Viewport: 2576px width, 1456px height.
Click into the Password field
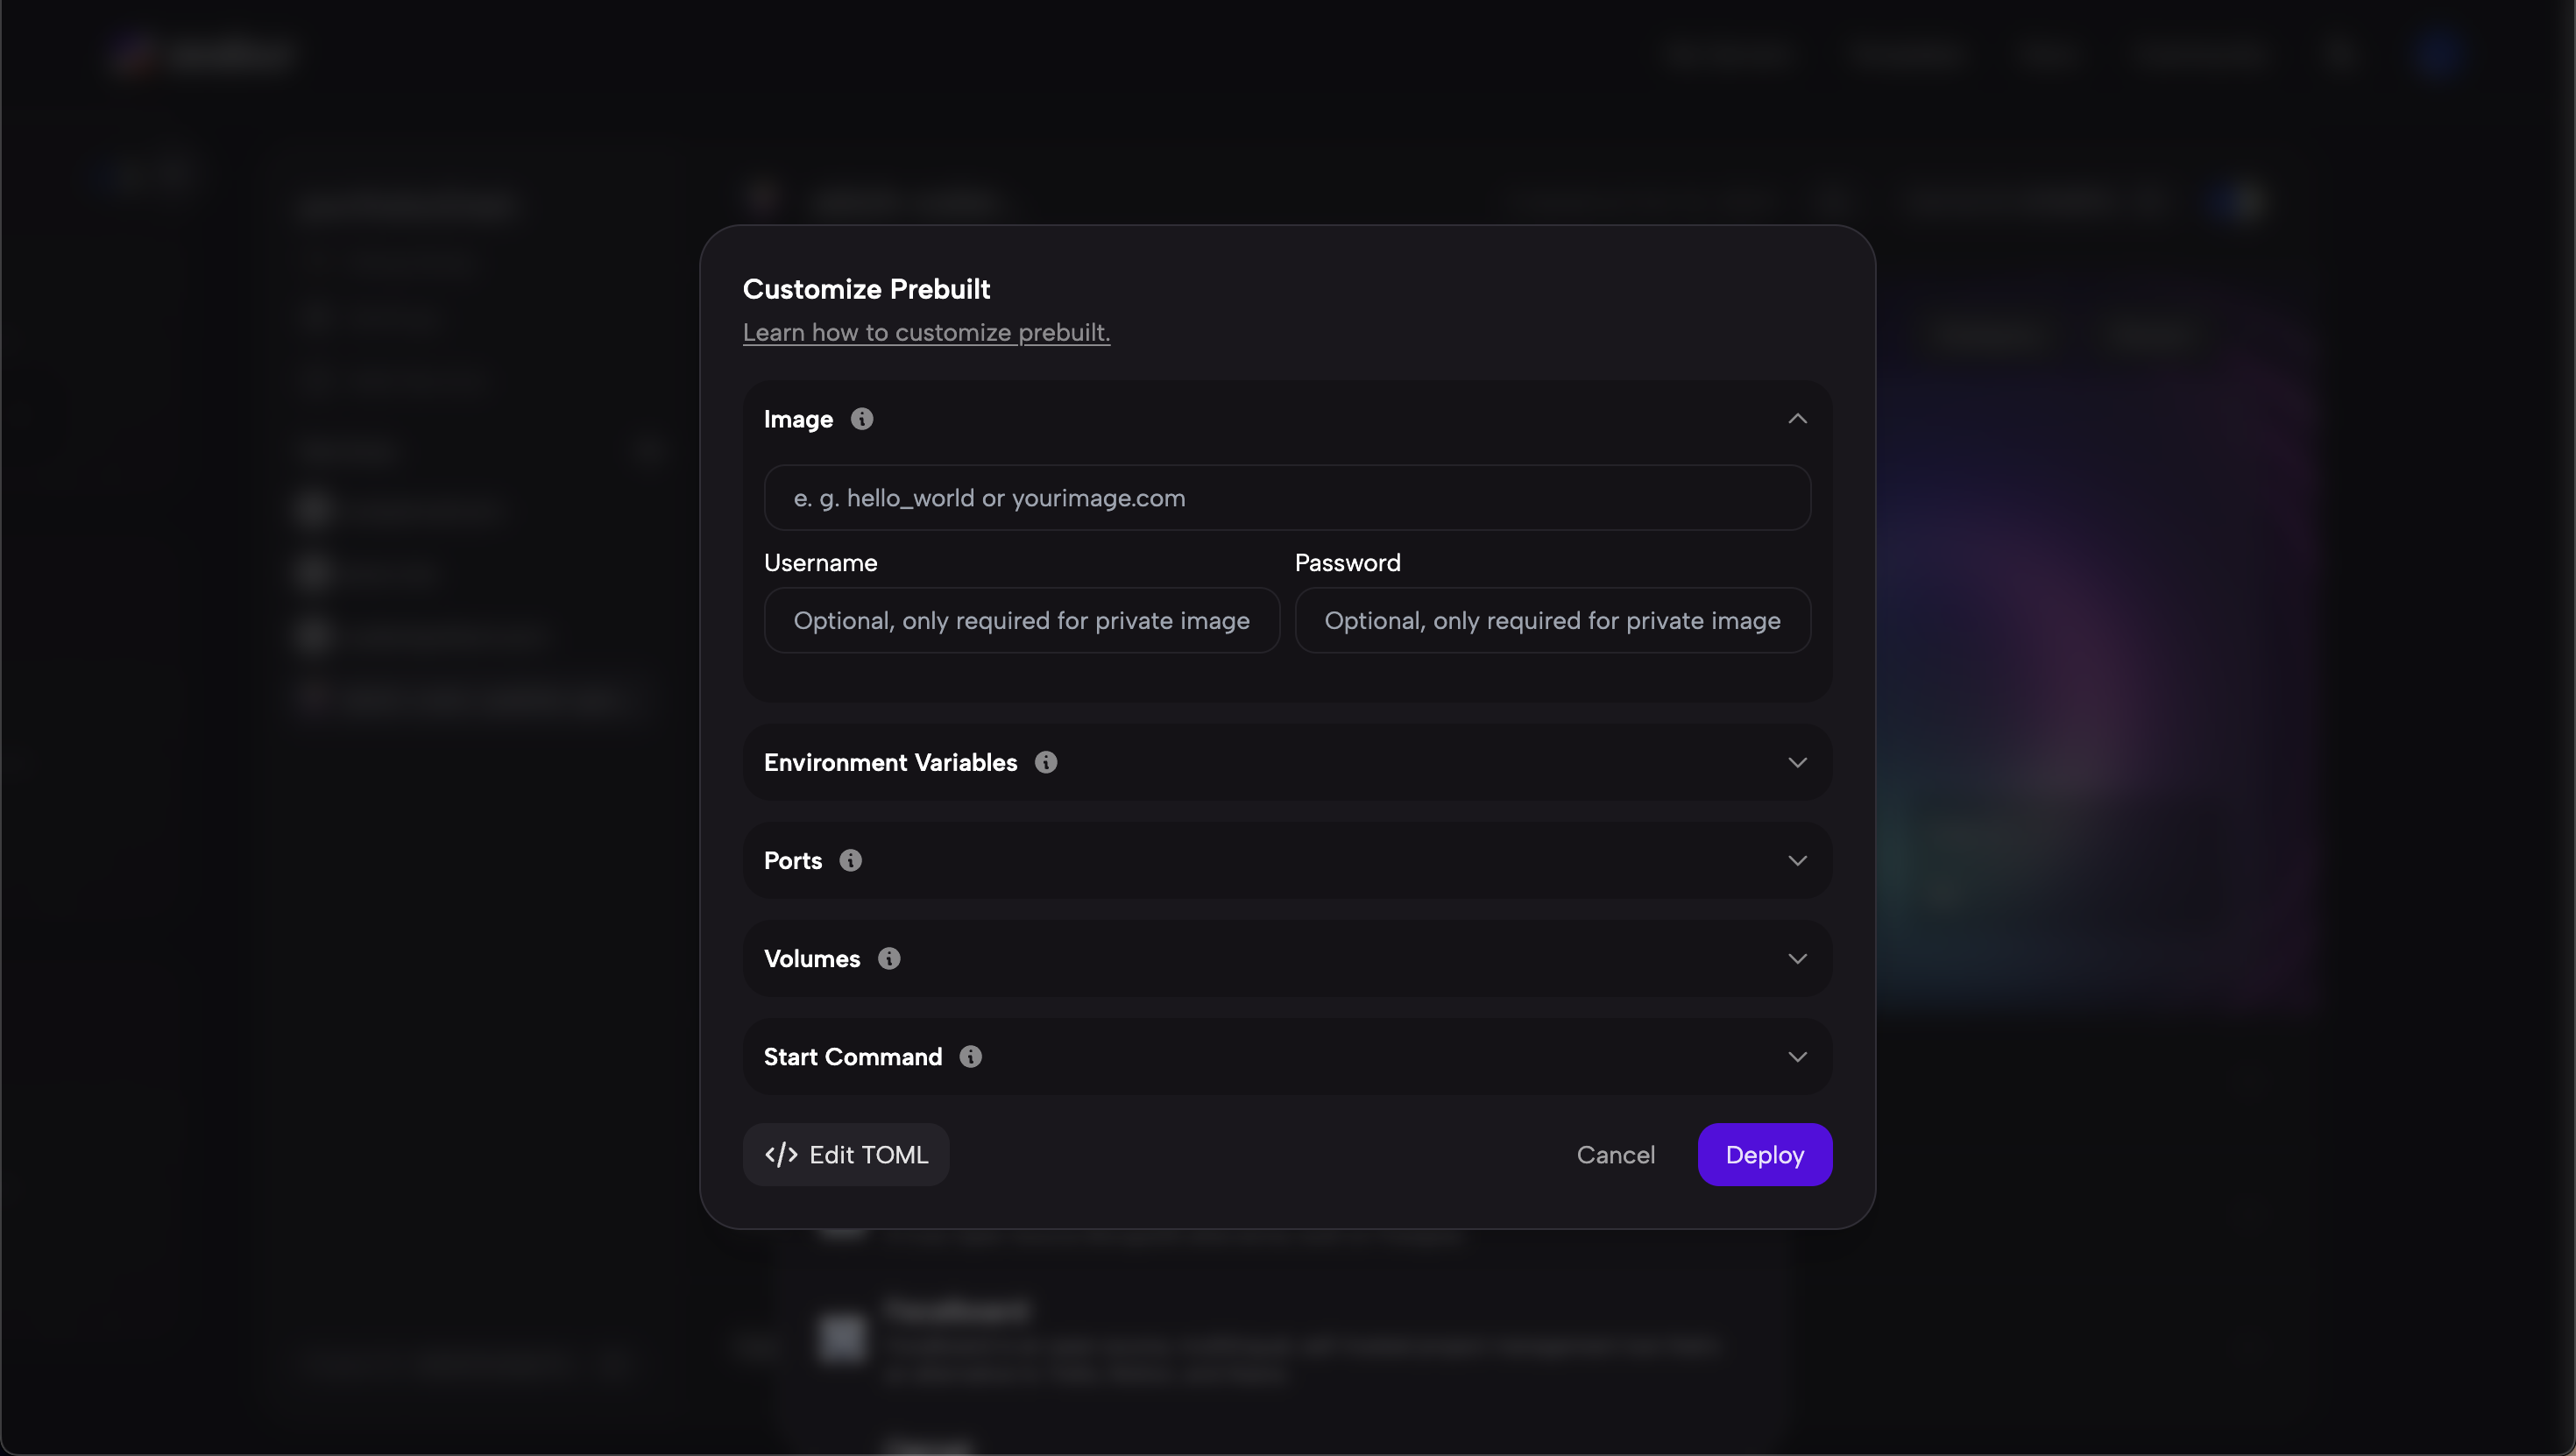click(x=1553, y=620)
